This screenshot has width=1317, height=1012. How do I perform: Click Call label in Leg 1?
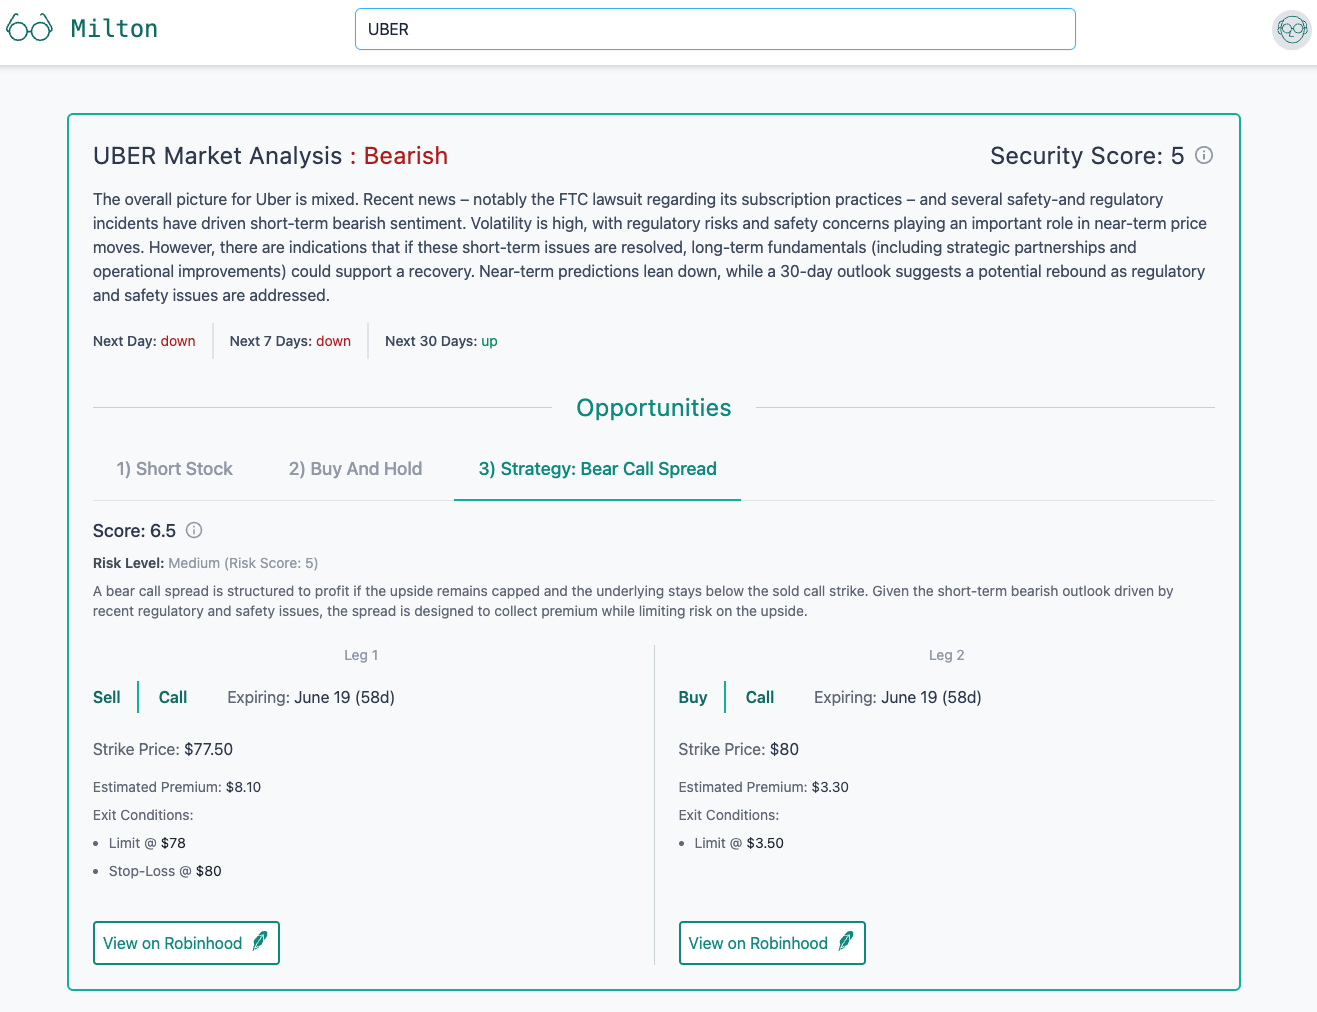tap(173, 697)
